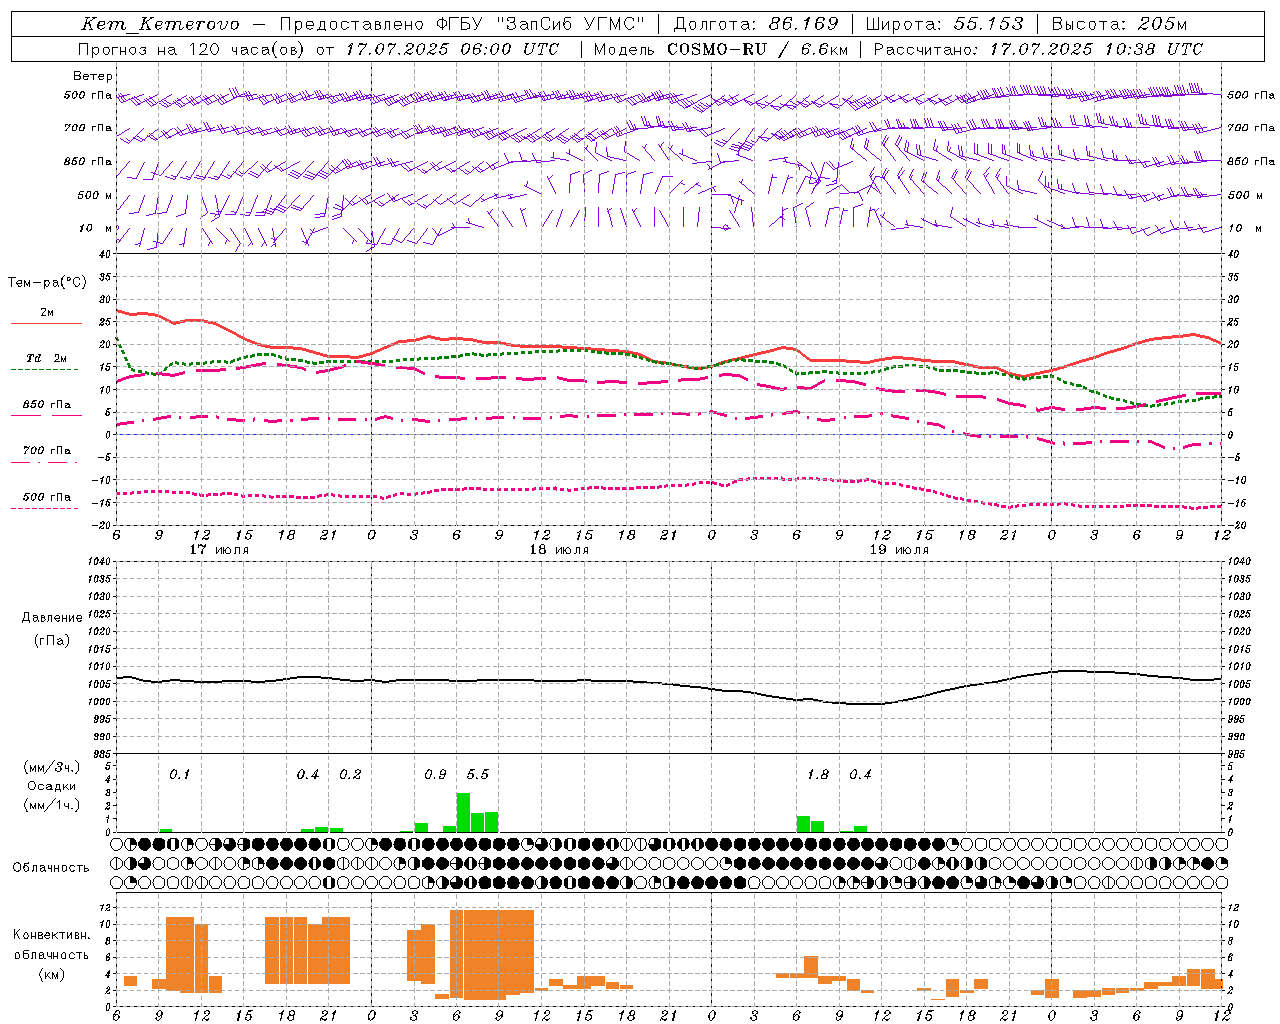Click the '1.8' precipitation total value
Viewport: 1280px width, 1024px height.
click(x=818, y=775)
